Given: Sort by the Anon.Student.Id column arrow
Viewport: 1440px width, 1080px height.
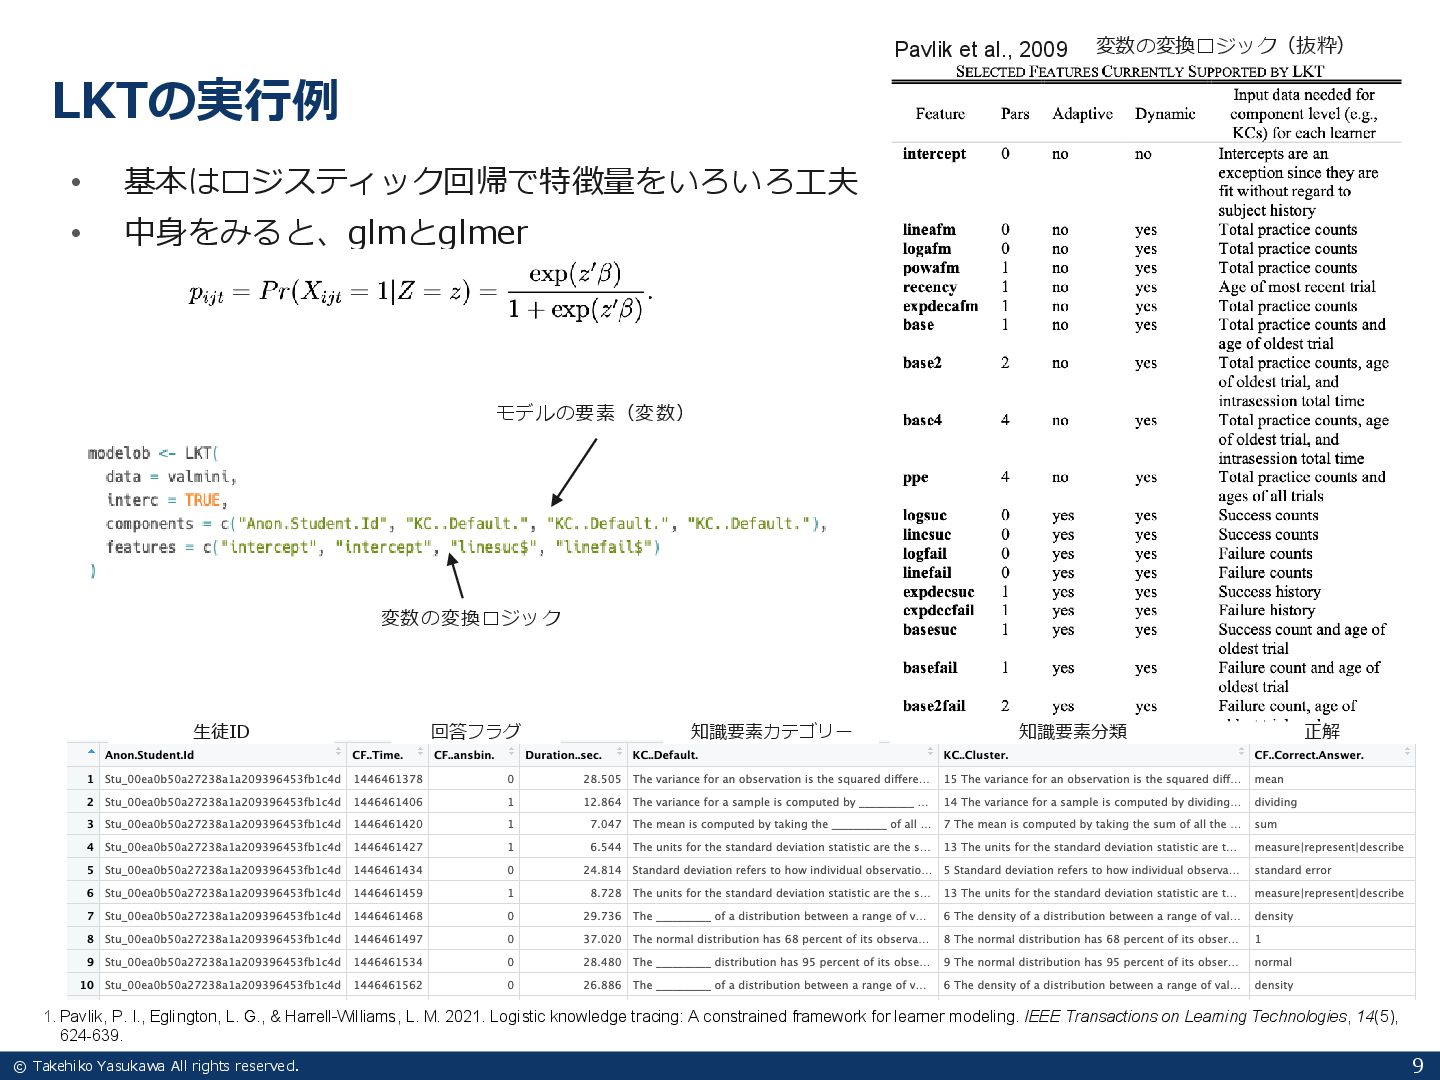Looking at the screenshot, I should (338, 752).
